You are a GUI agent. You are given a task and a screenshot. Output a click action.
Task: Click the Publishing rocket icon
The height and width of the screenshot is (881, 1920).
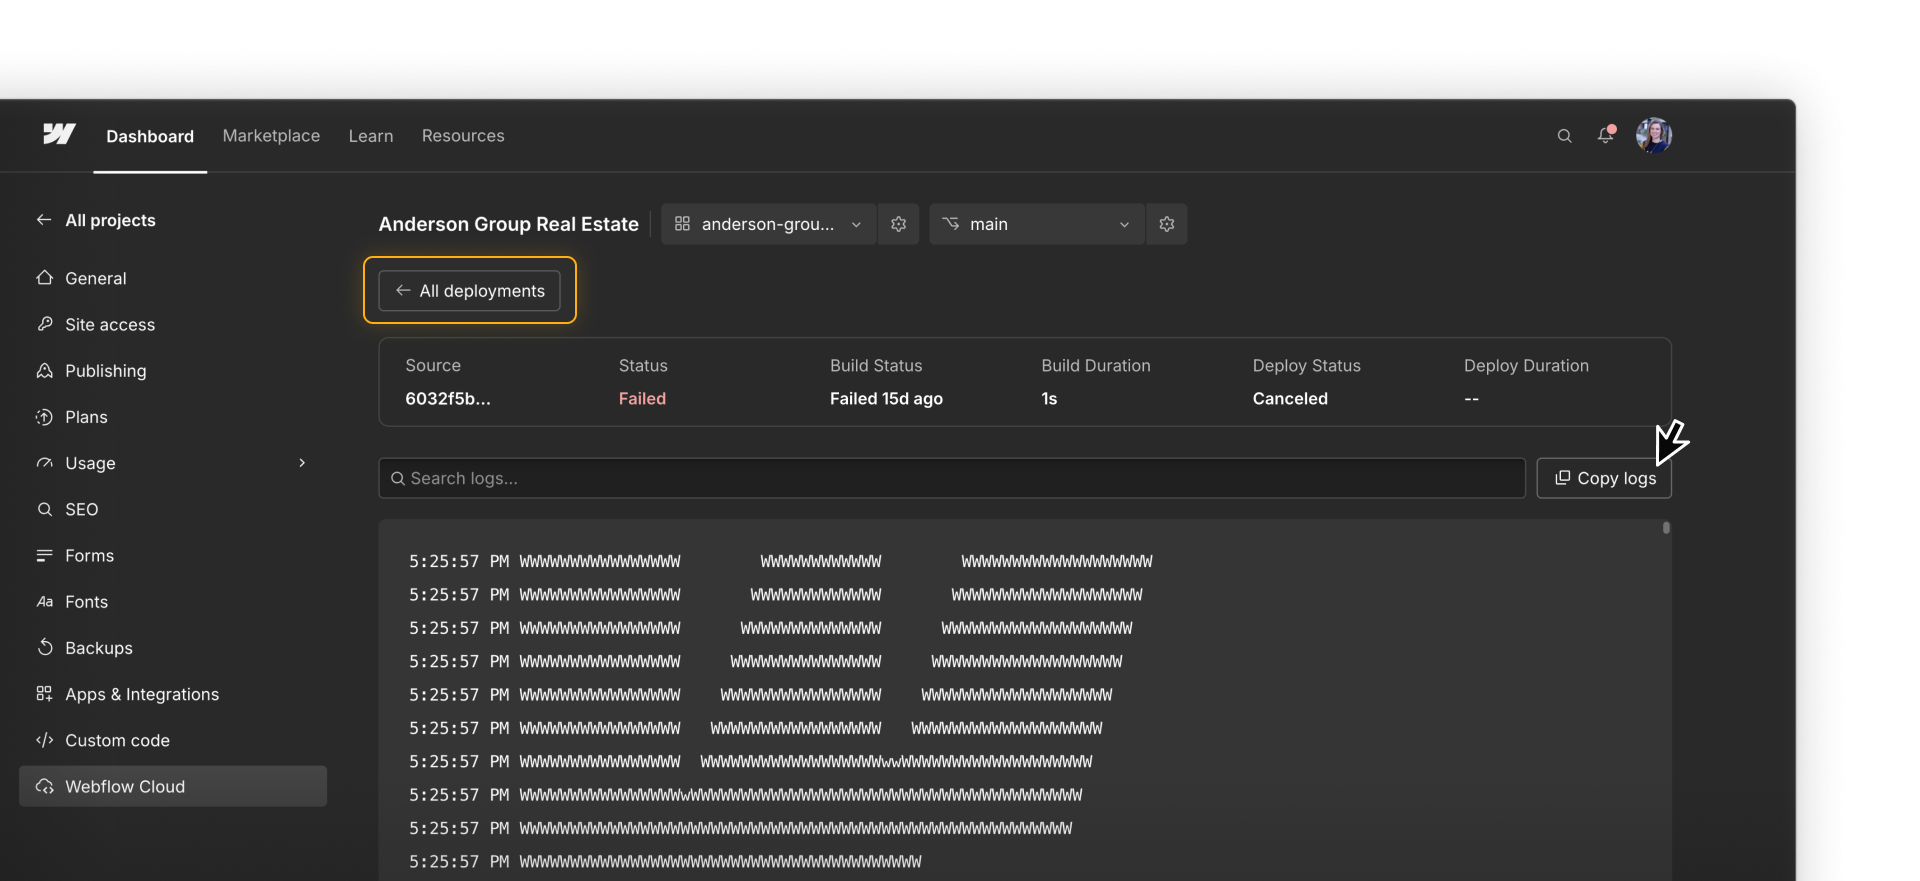(44, 370)
